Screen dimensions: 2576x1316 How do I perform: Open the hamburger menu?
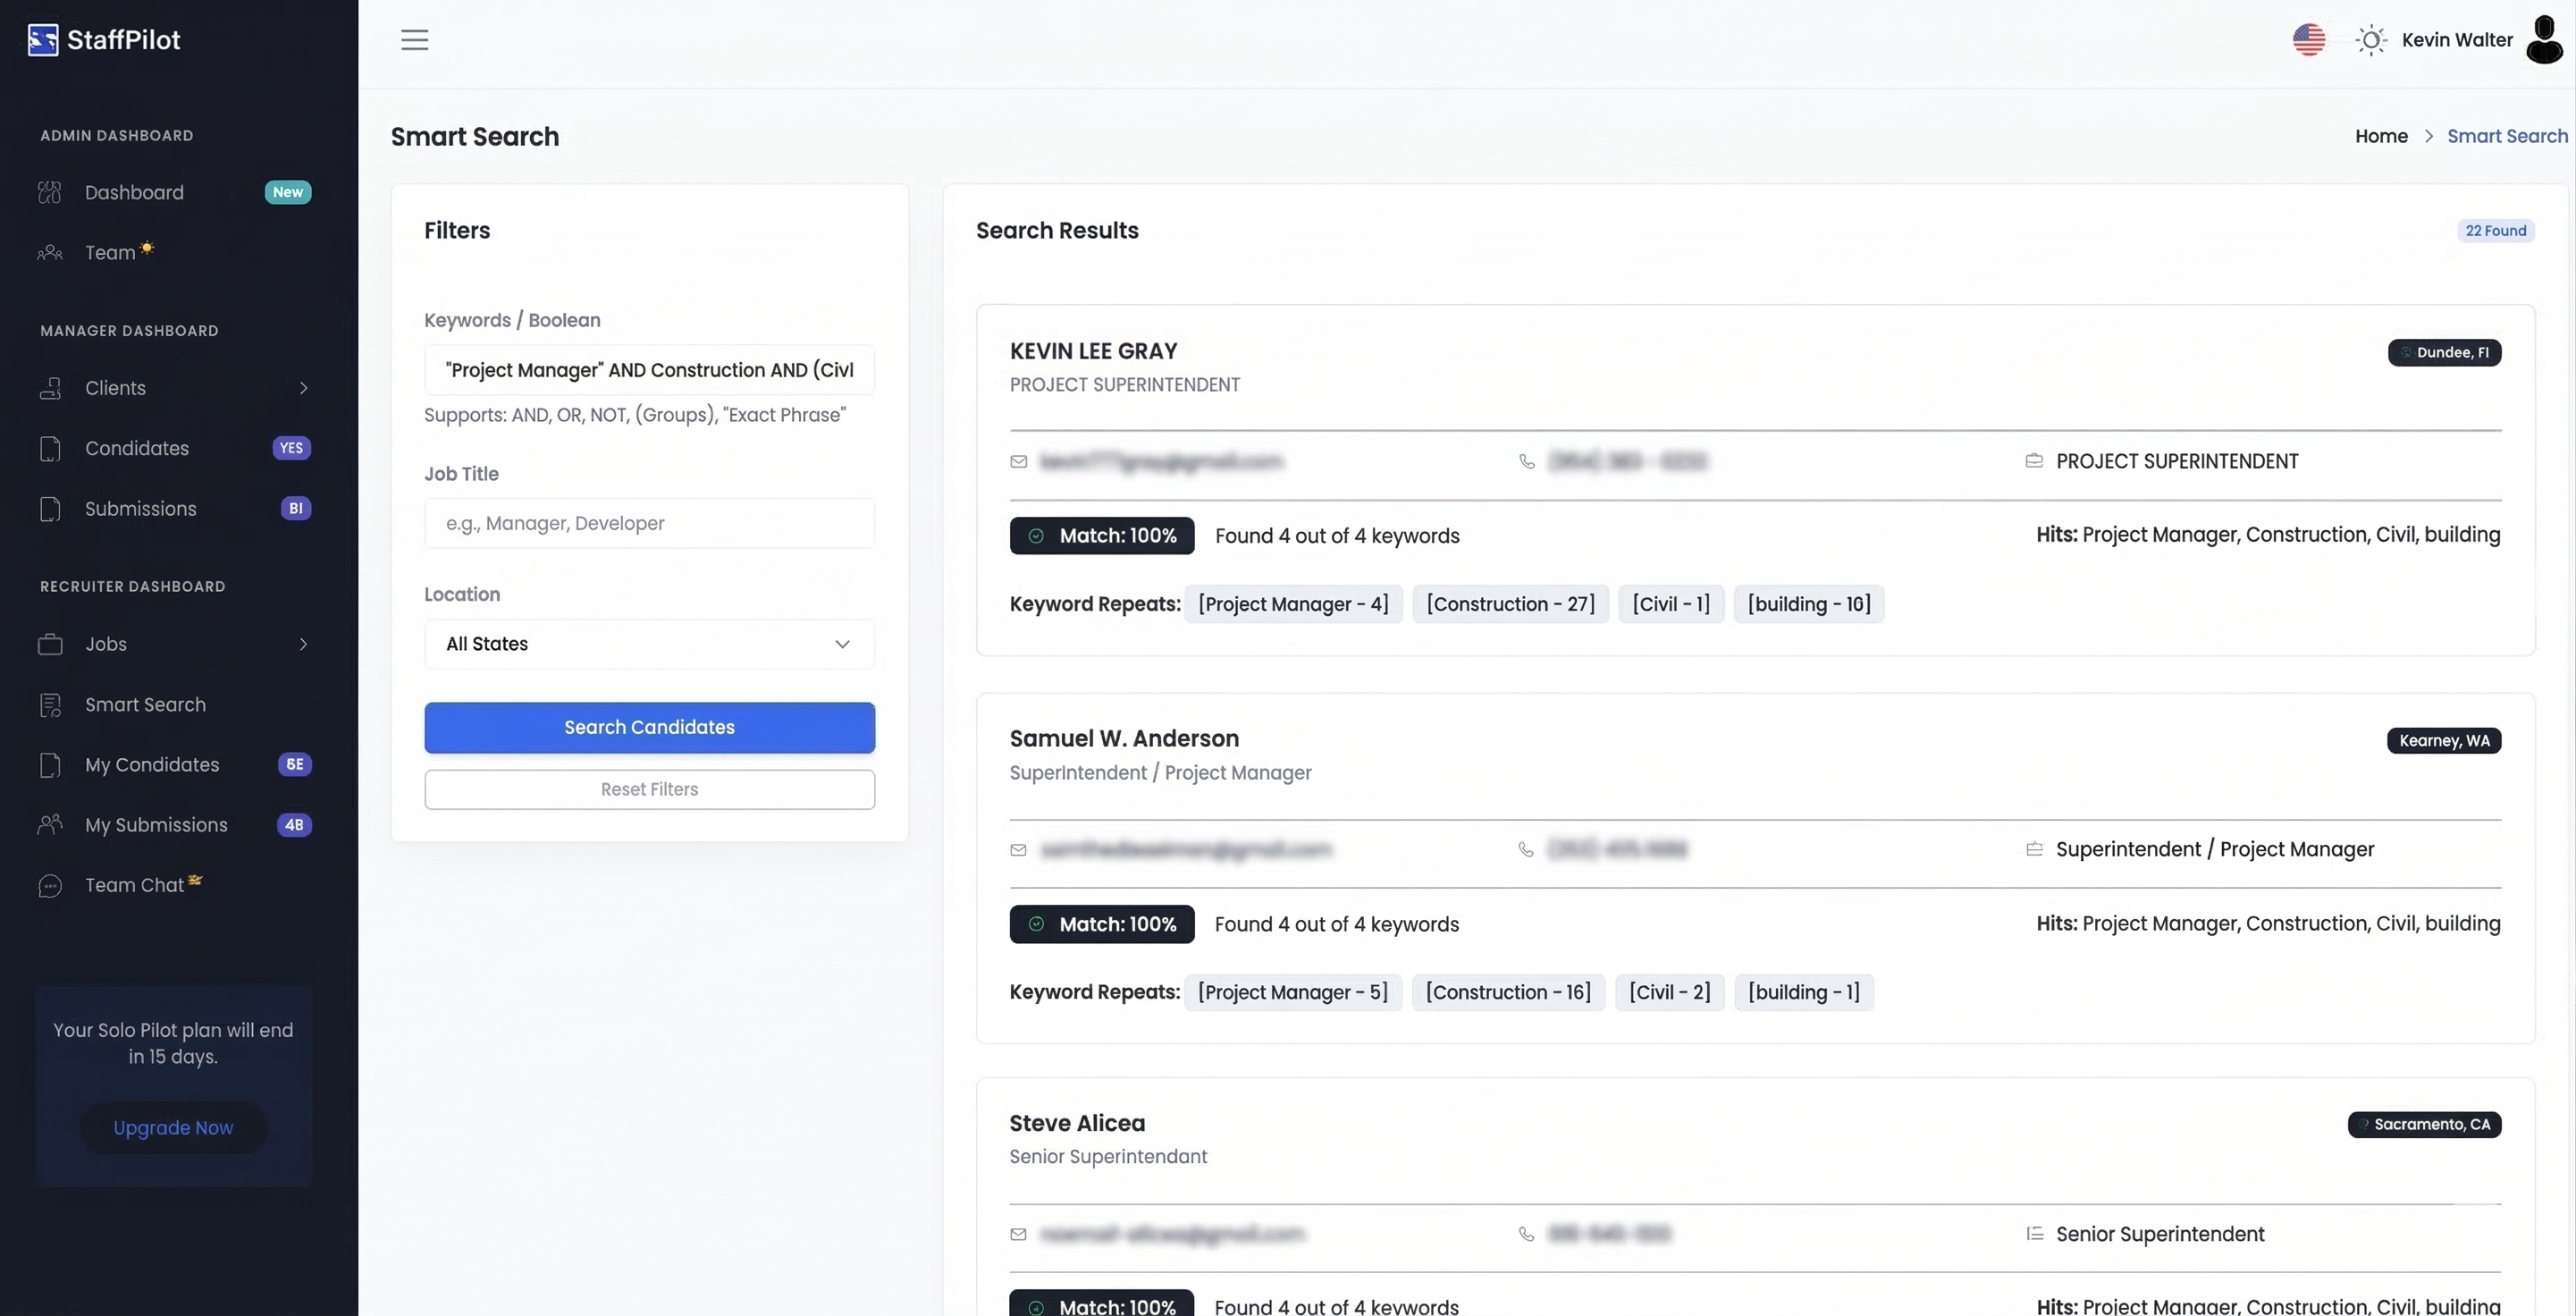click(x=415, y=40)
